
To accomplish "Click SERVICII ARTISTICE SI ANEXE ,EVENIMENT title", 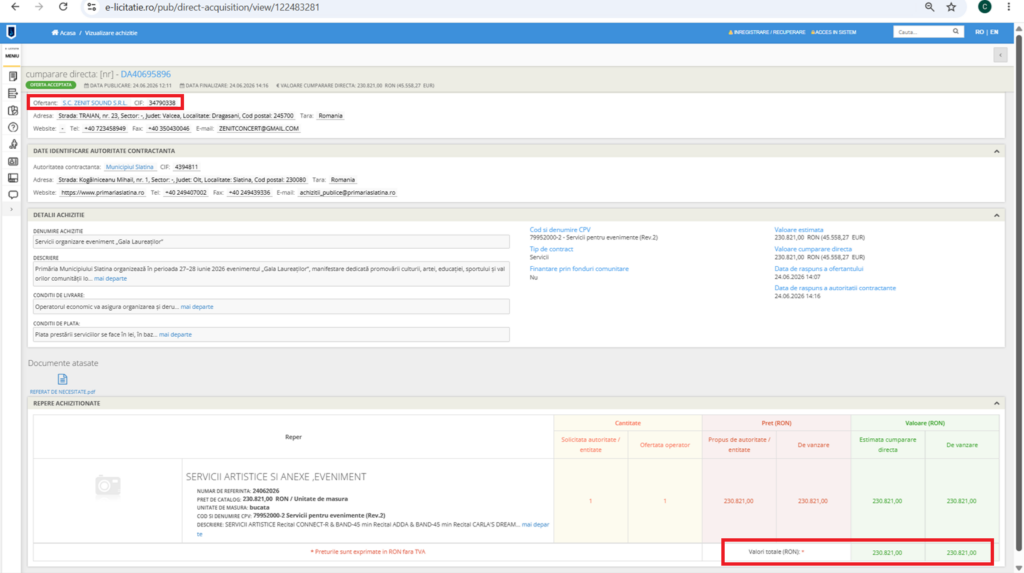I will [276, 477].
